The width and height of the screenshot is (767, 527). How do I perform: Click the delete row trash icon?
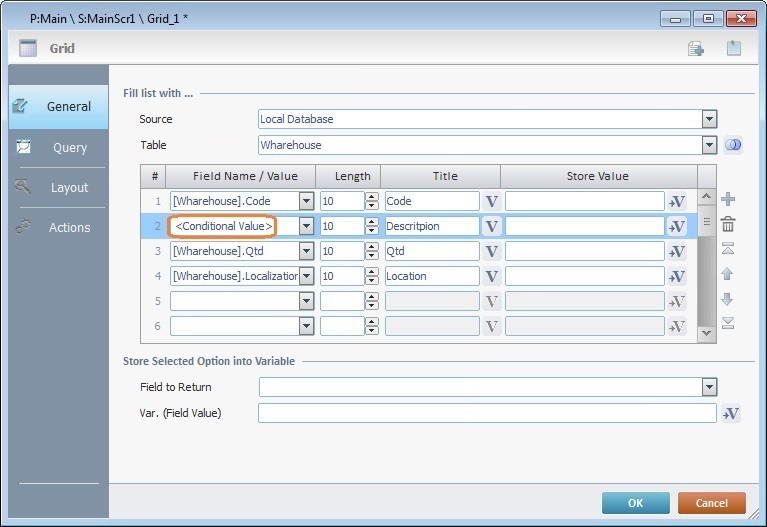click(x=728, y=225)
